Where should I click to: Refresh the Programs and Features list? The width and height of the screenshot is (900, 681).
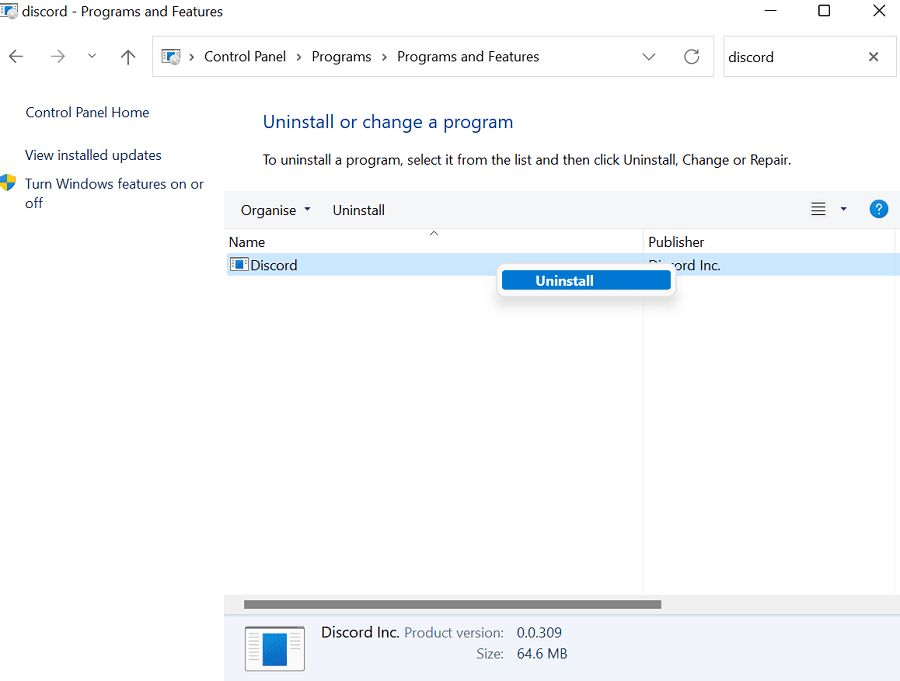(691, 57)
